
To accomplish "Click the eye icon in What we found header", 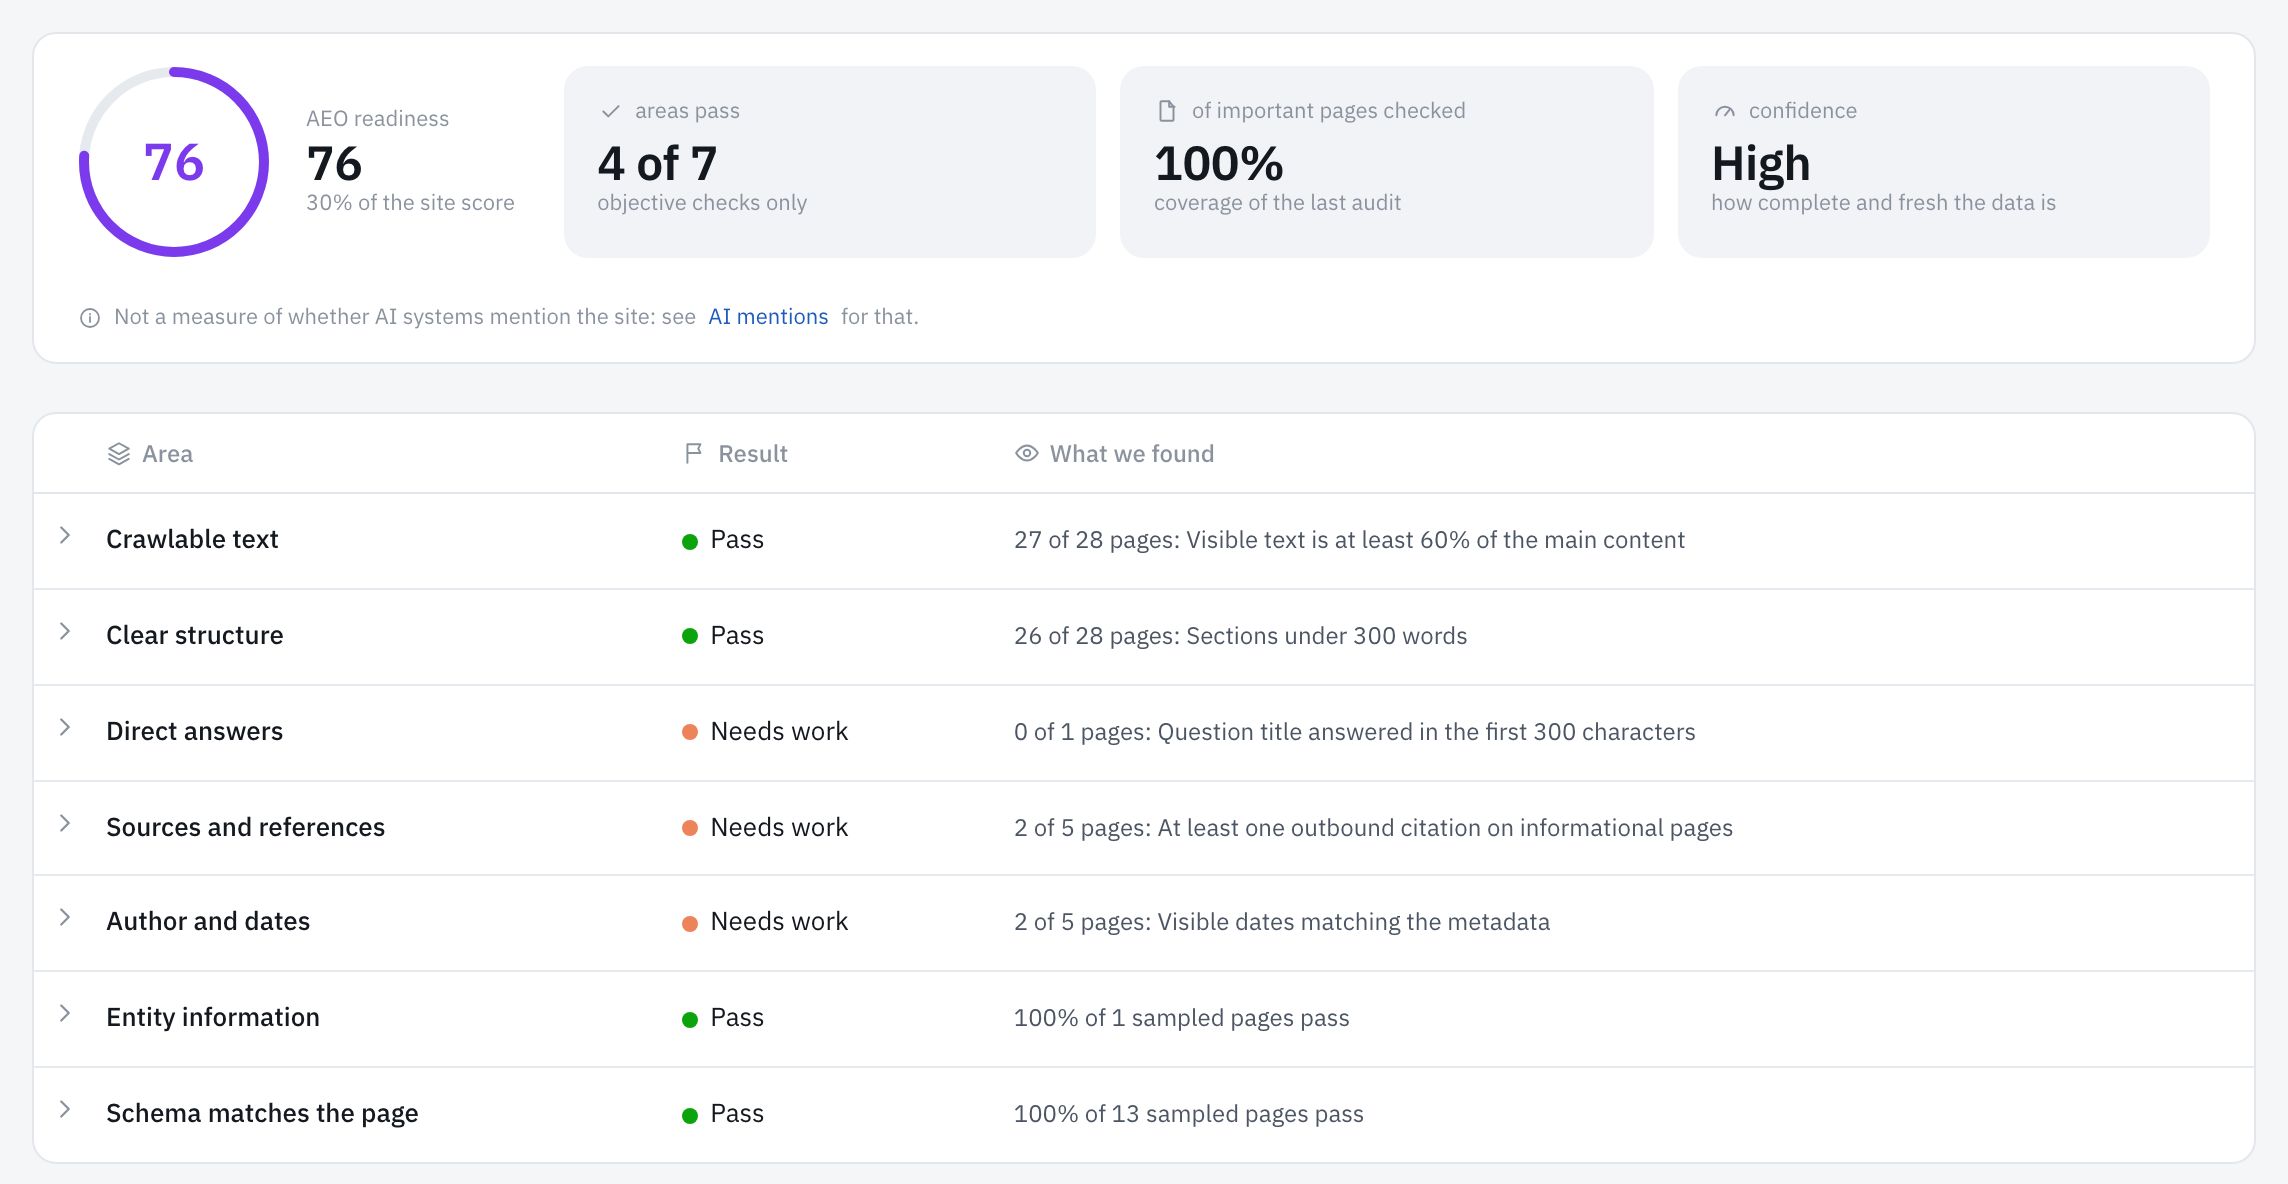I will click(1027, 453).
